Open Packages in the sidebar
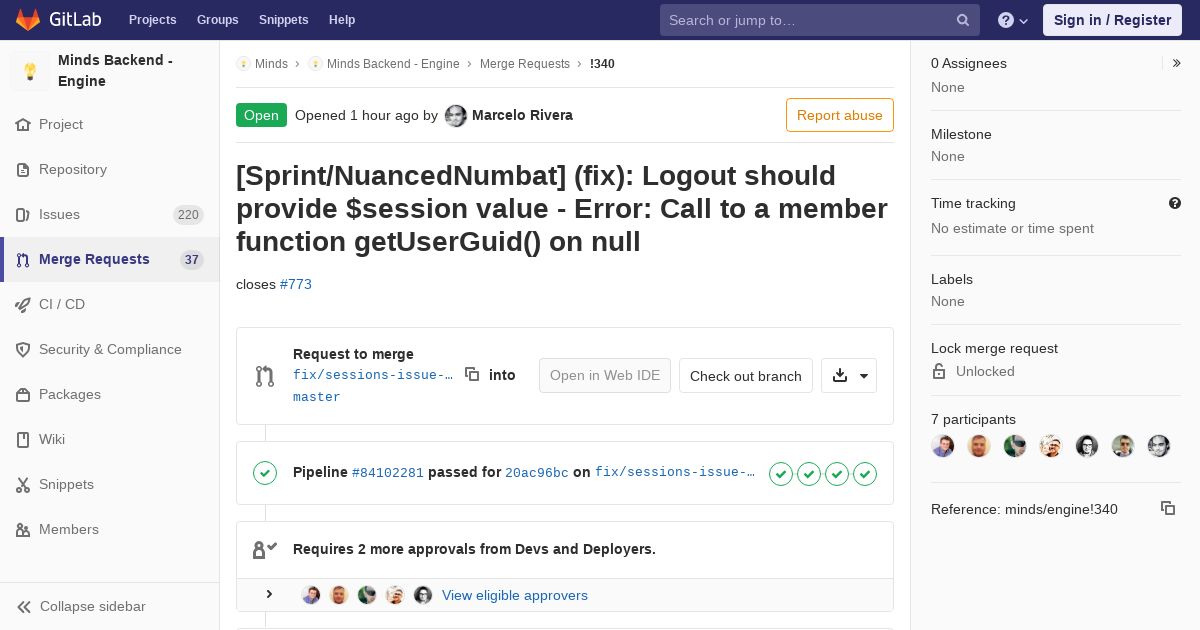 tap(110, 394)
